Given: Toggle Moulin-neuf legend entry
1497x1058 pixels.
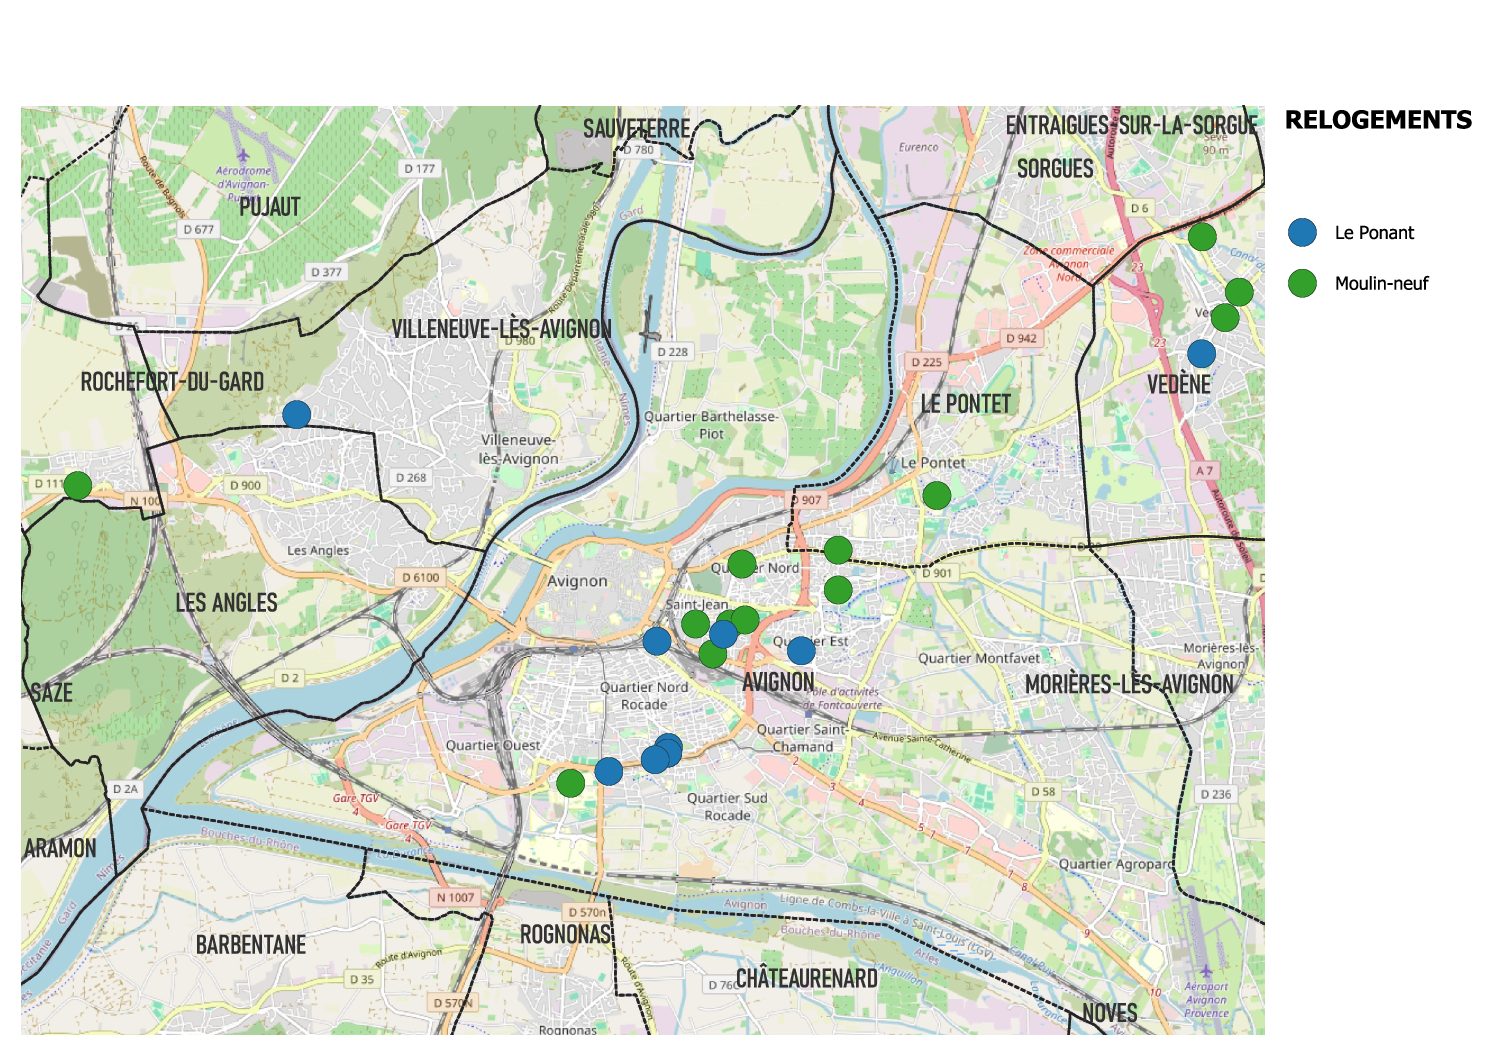Looking at the screenshot, I should 1381,284.
